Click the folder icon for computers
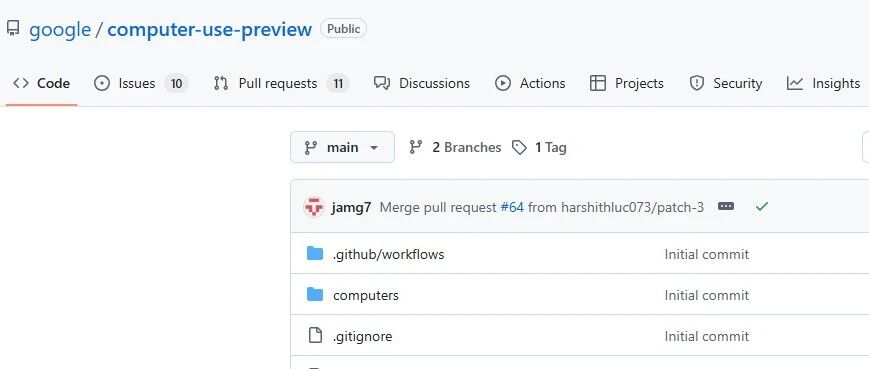869x369 pixels. click(315, 295)
